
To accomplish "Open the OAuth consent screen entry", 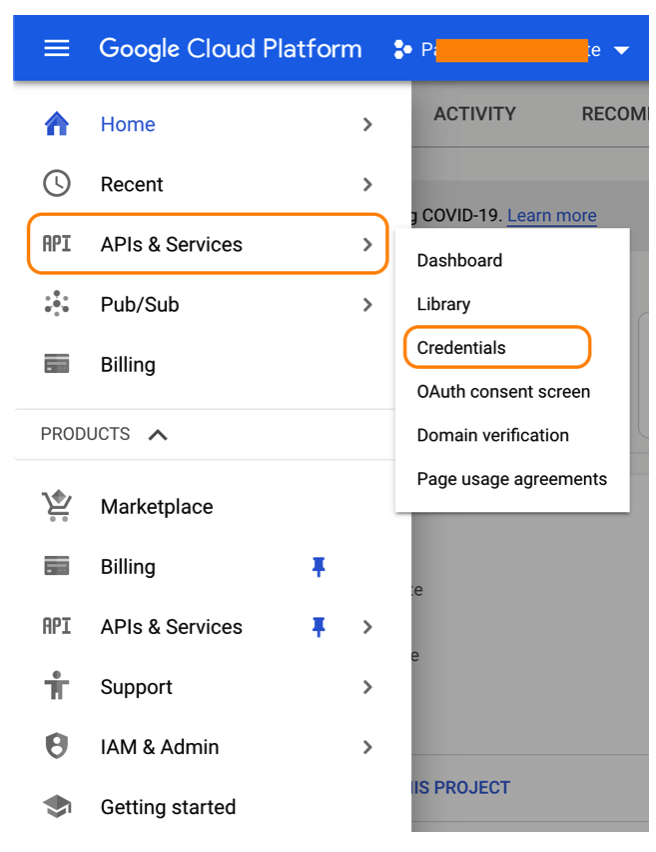I will pyautogui.click(x=504, y=391).
